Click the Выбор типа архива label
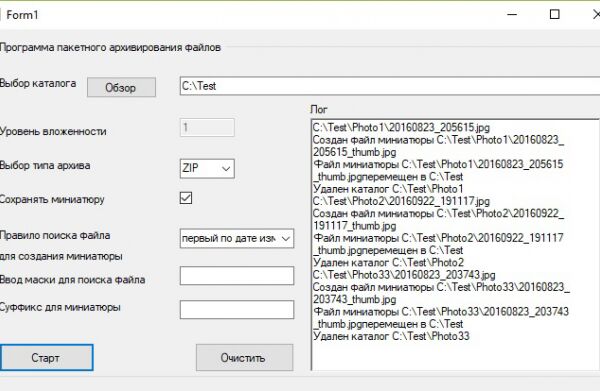The width and height of the screenshot is (600, 391). (x=45, y=166)
